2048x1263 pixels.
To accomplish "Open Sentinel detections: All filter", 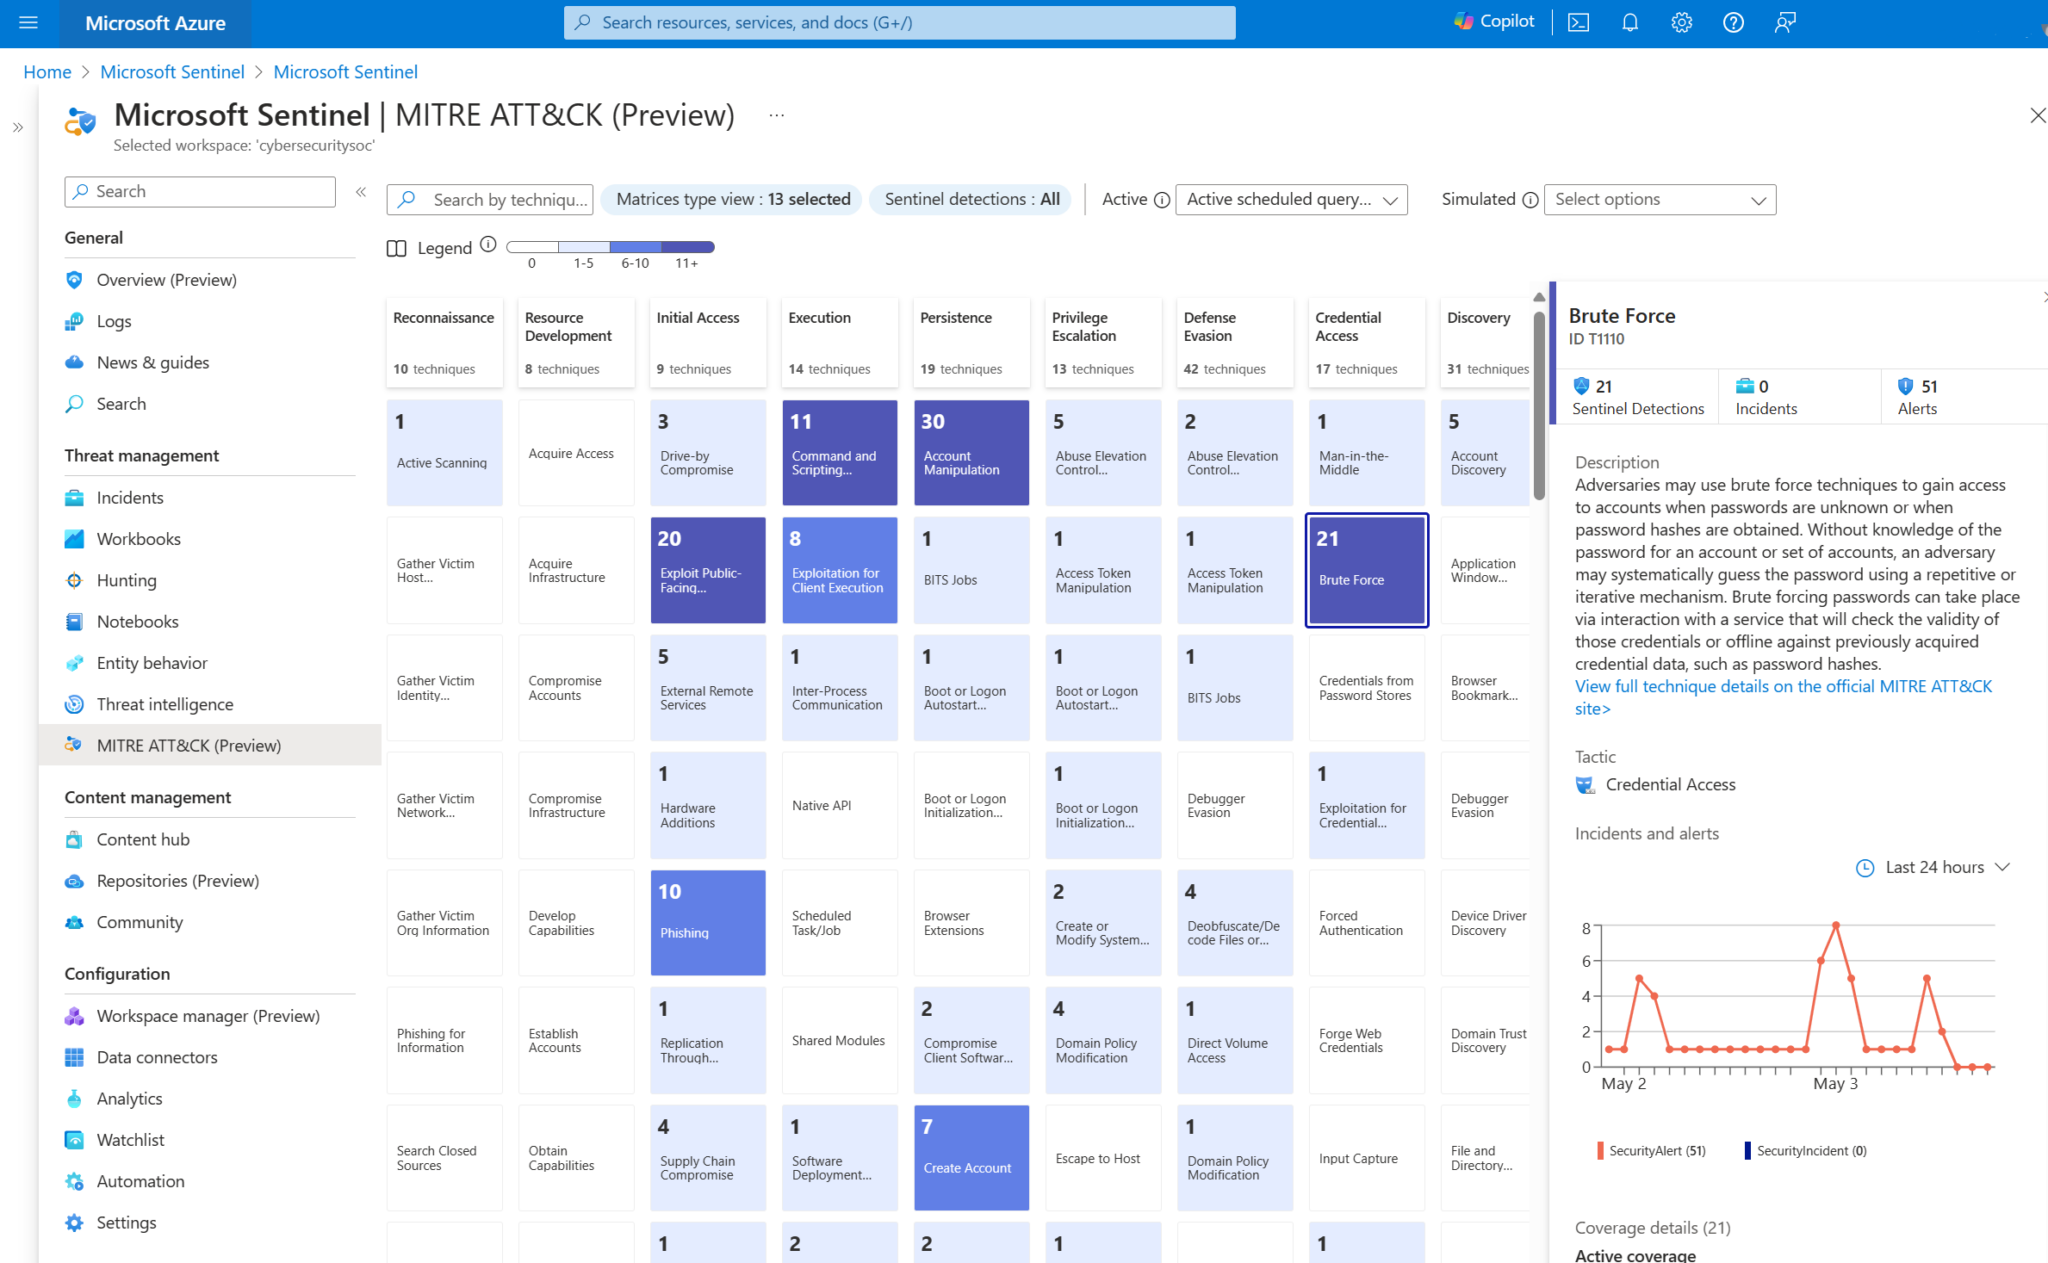I will (971, 199).
